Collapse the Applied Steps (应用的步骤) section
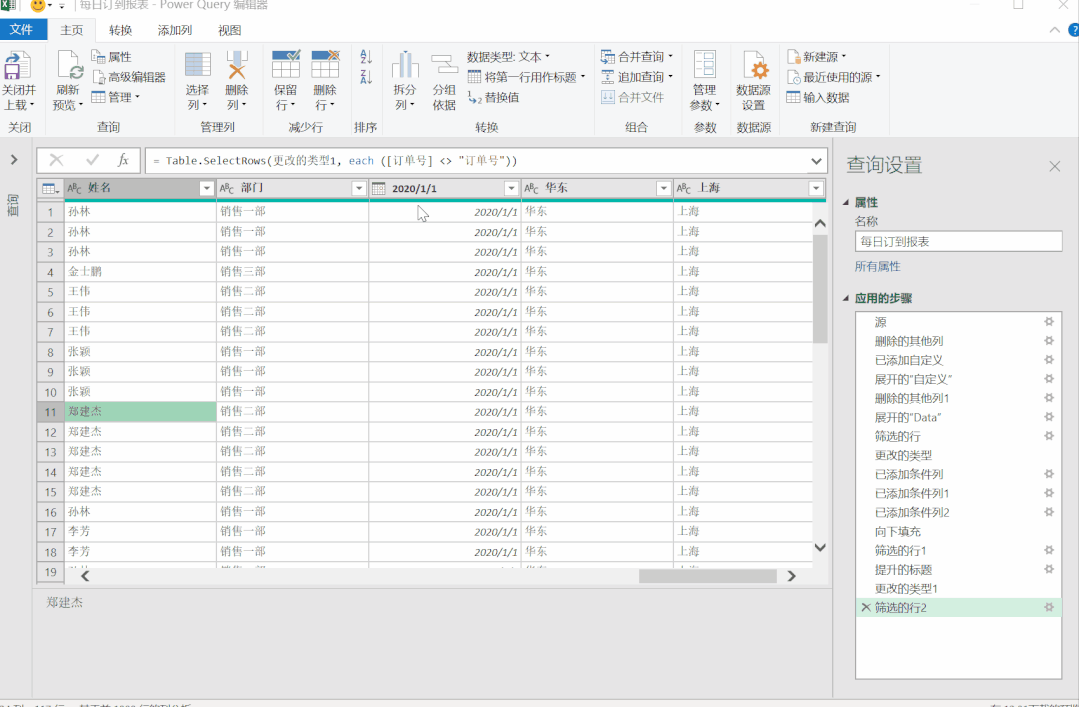The width and height of the screenshot is (1079, 707). 846,299
